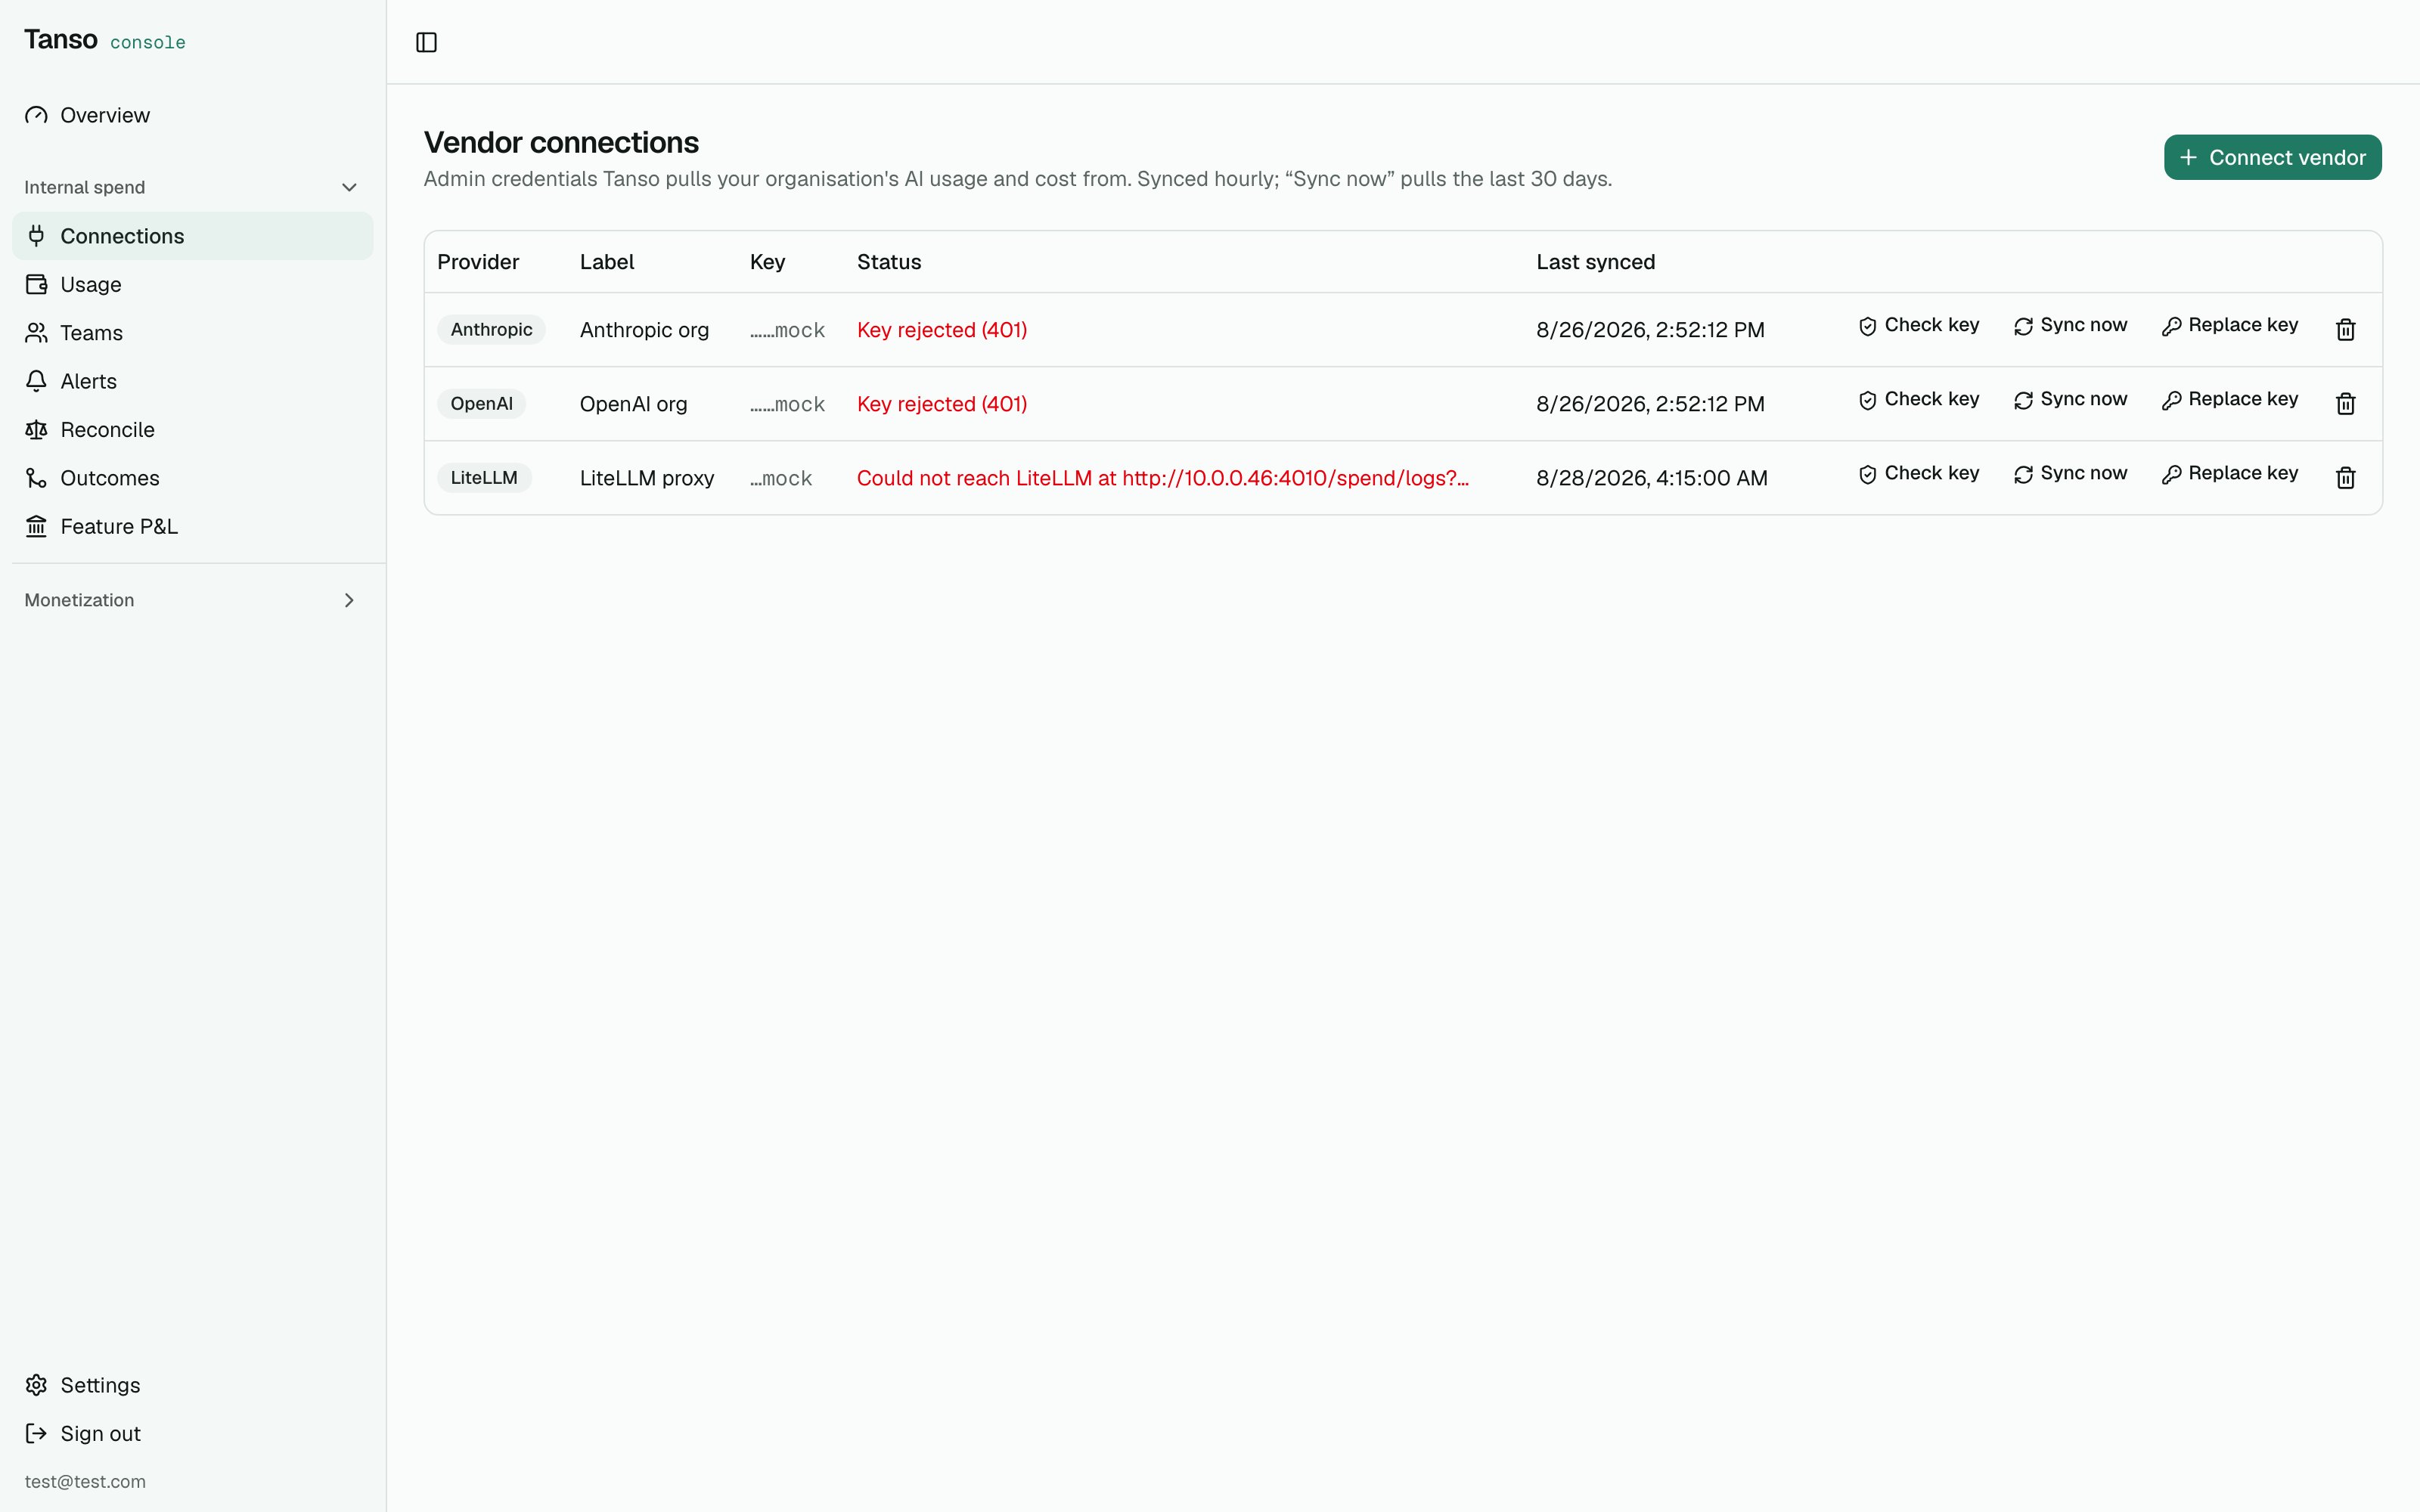Screen dimensions: 2420x1512
Task: Toggle the sidebar panel icon
Action: tap(426, 42)
